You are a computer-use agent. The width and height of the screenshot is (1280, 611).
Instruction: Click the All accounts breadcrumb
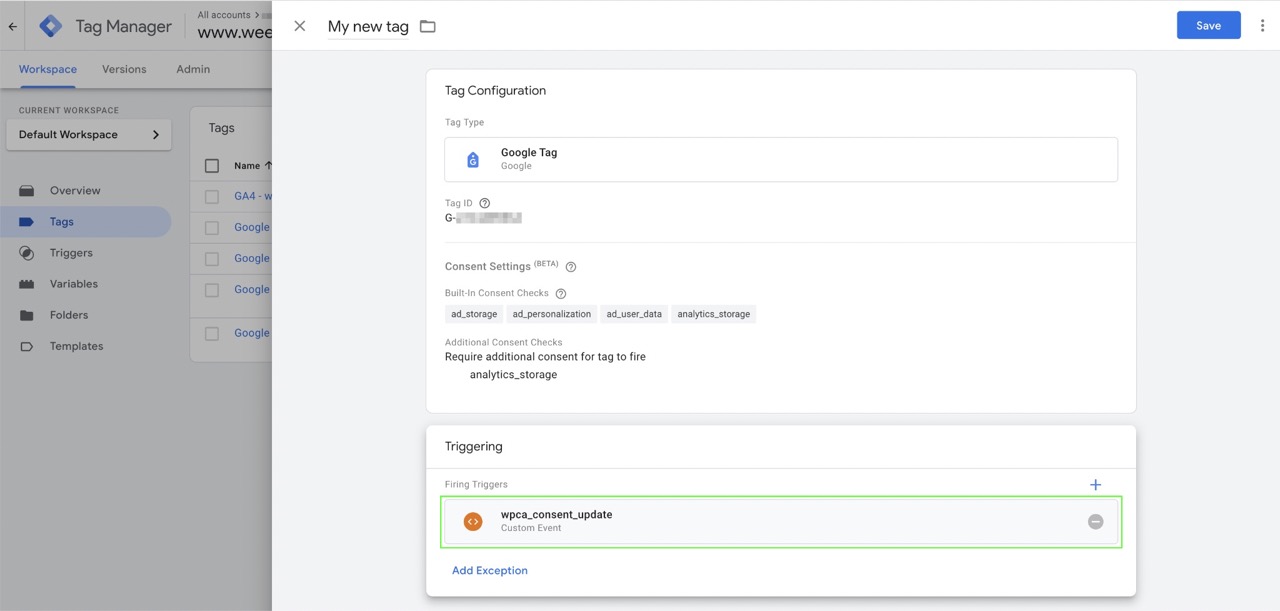[x=224, y=15]
